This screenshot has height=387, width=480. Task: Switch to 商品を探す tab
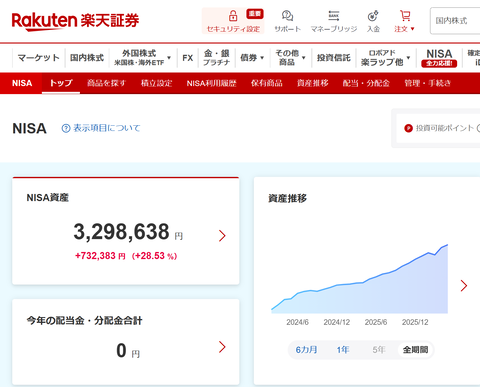point(106,83)
